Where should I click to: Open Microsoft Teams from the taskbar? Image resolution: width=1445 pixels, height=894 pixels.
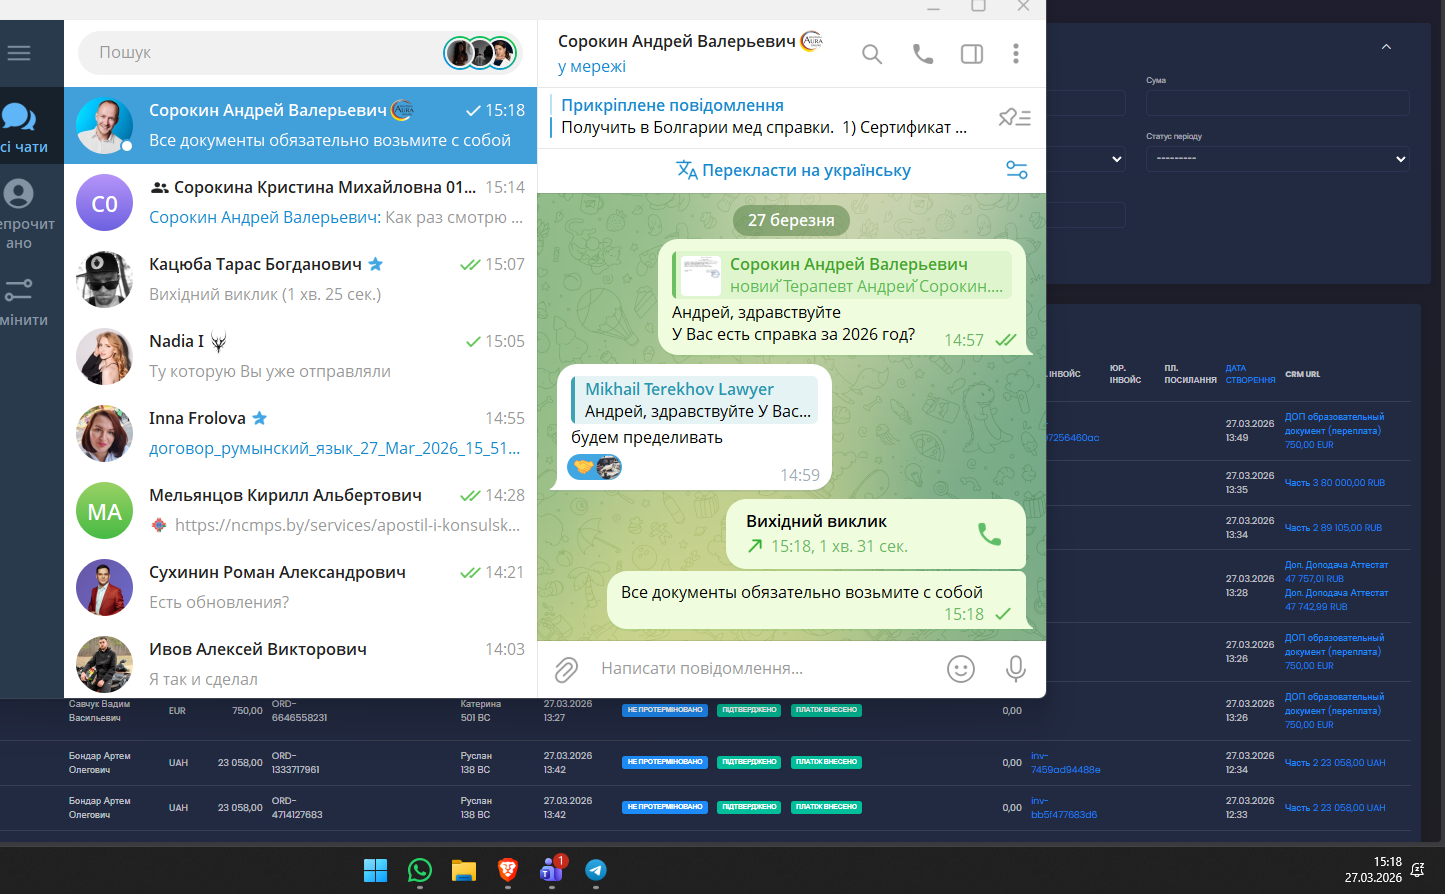pos(551,870)
